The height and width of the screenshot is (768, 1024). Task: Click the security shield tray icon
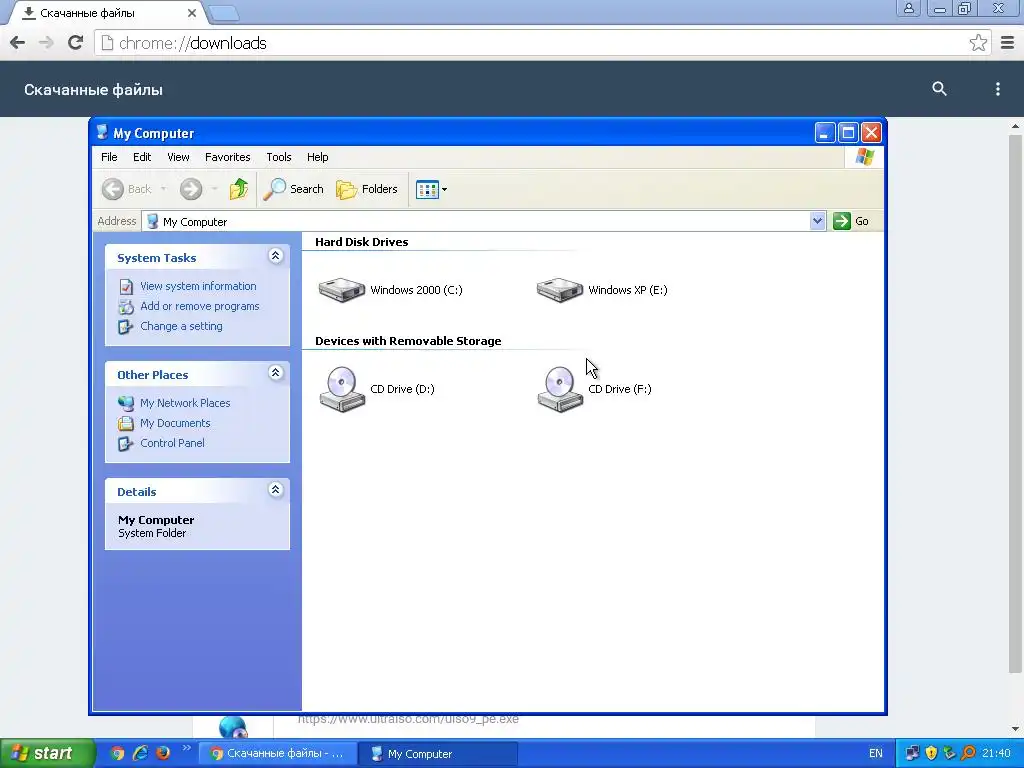(931, 754)
